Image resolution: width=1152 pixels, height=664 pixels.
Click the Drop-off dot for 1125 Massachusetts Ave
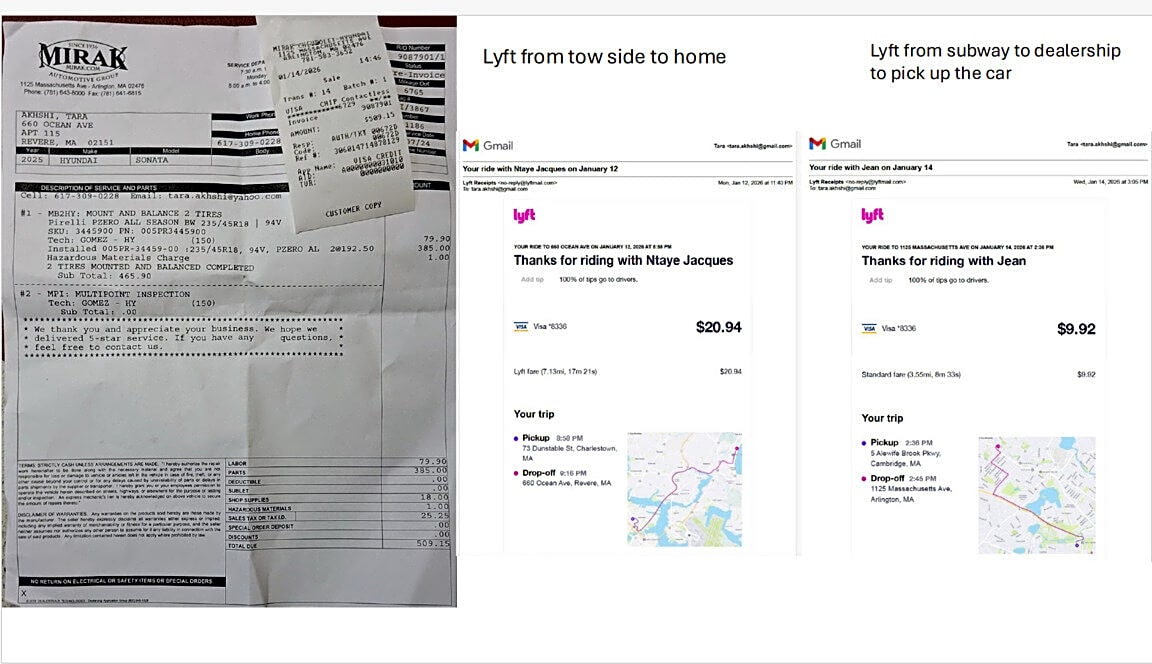pyautogui.click(x=864, y=478)
